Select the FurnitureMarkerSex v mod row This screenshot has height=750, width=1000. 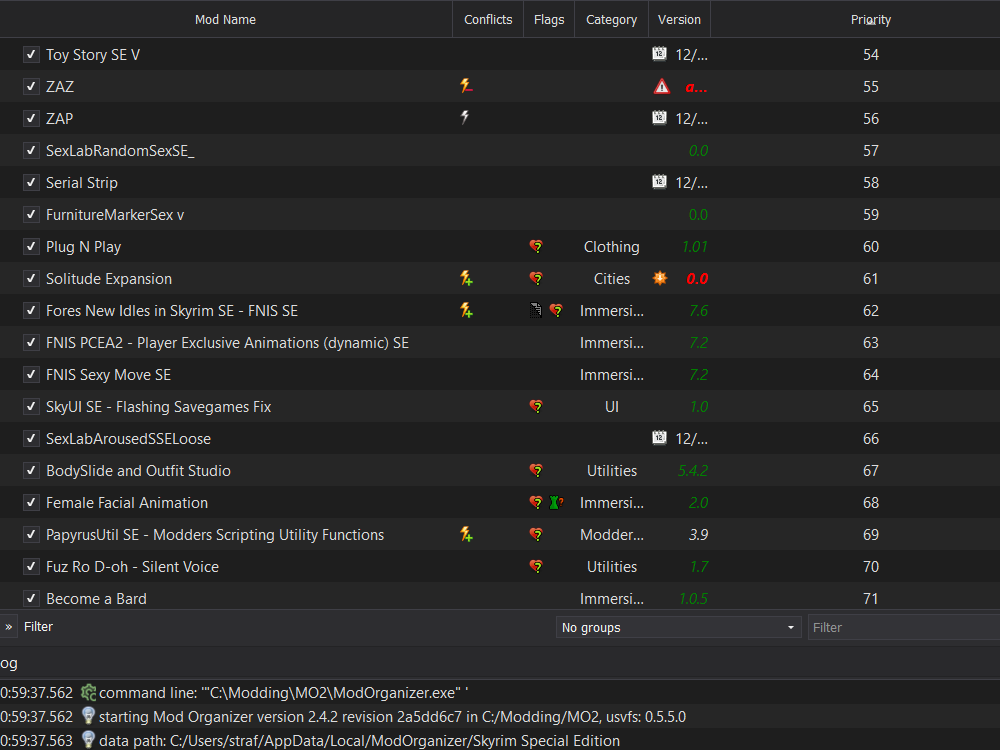point(500,214)
